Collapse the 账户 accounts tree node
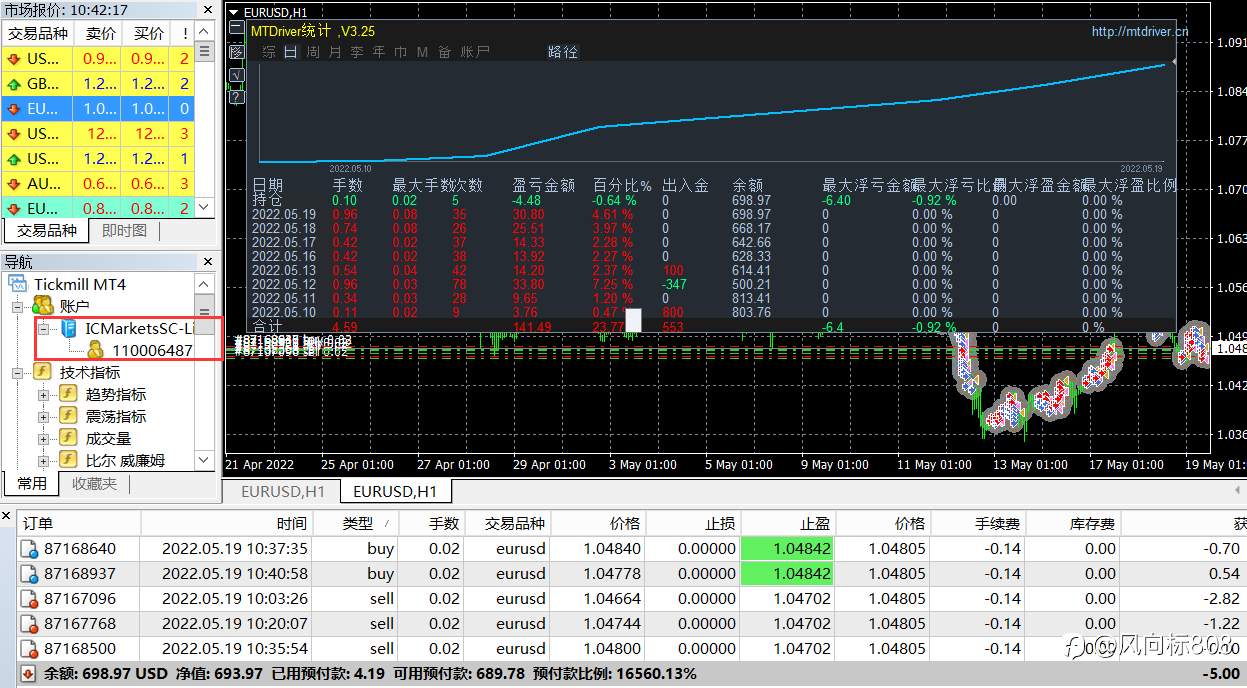 (17, 306)
